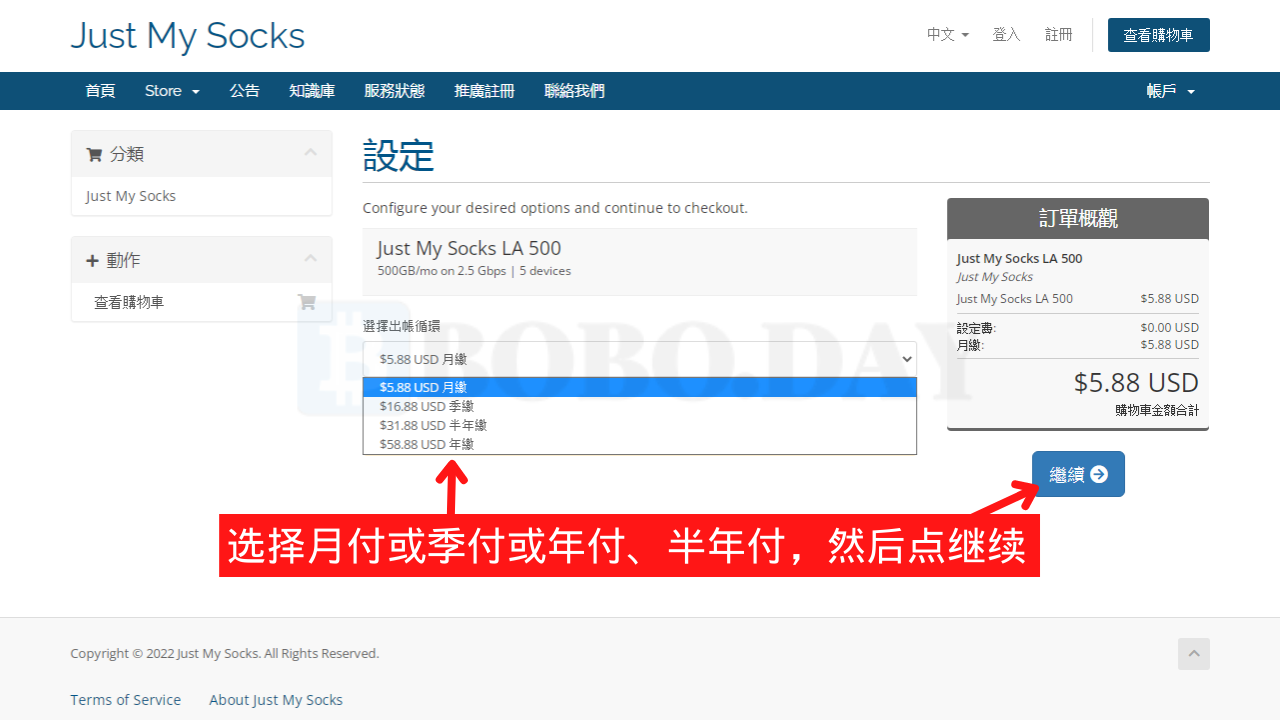1280x720 pixels.
Task: Collapse the 動作 panel chevron
Action: click(310, 259)
